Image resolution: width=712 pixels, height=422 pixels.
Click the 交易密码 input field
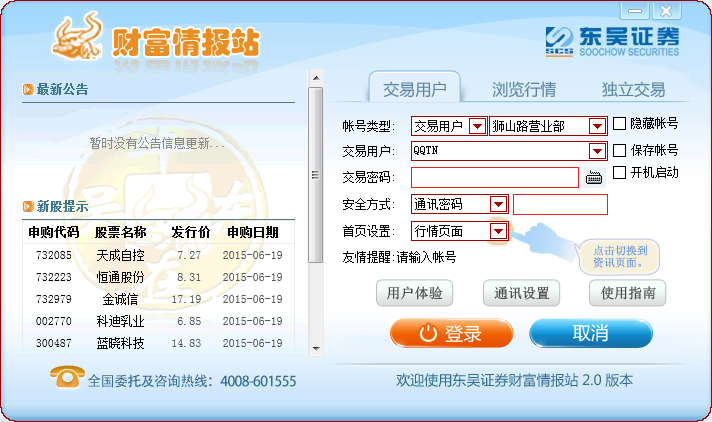tap(495, 178)
